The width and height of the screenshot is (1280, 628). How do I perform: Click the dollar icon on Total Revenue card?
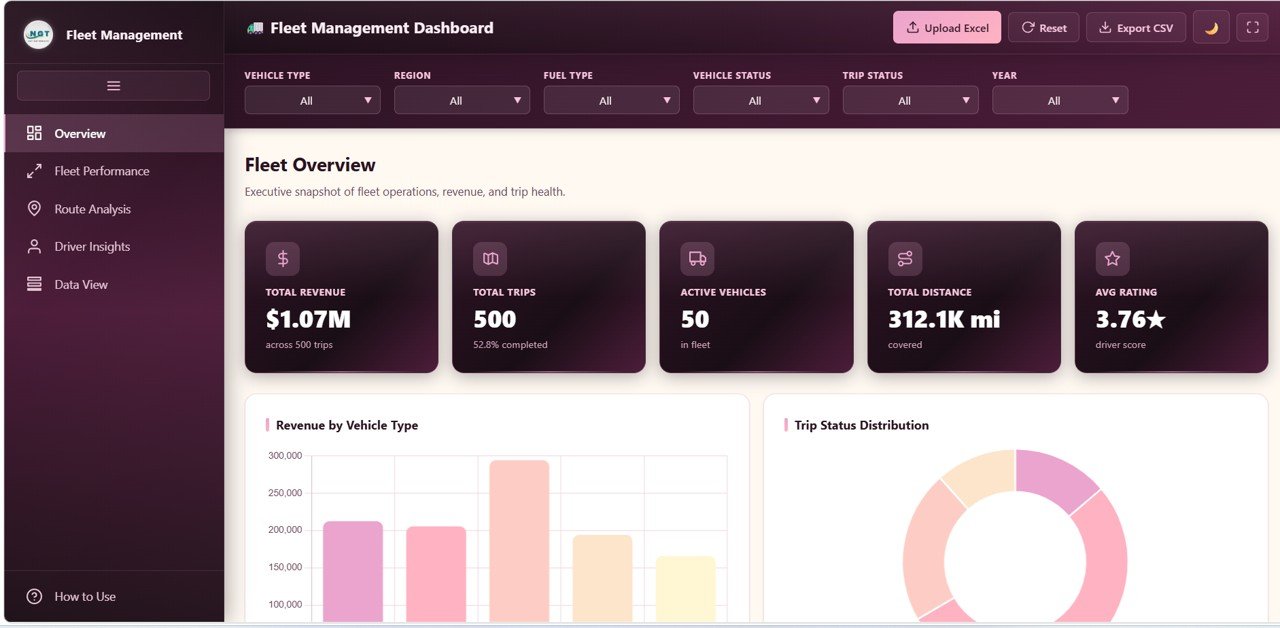point(282,257)
